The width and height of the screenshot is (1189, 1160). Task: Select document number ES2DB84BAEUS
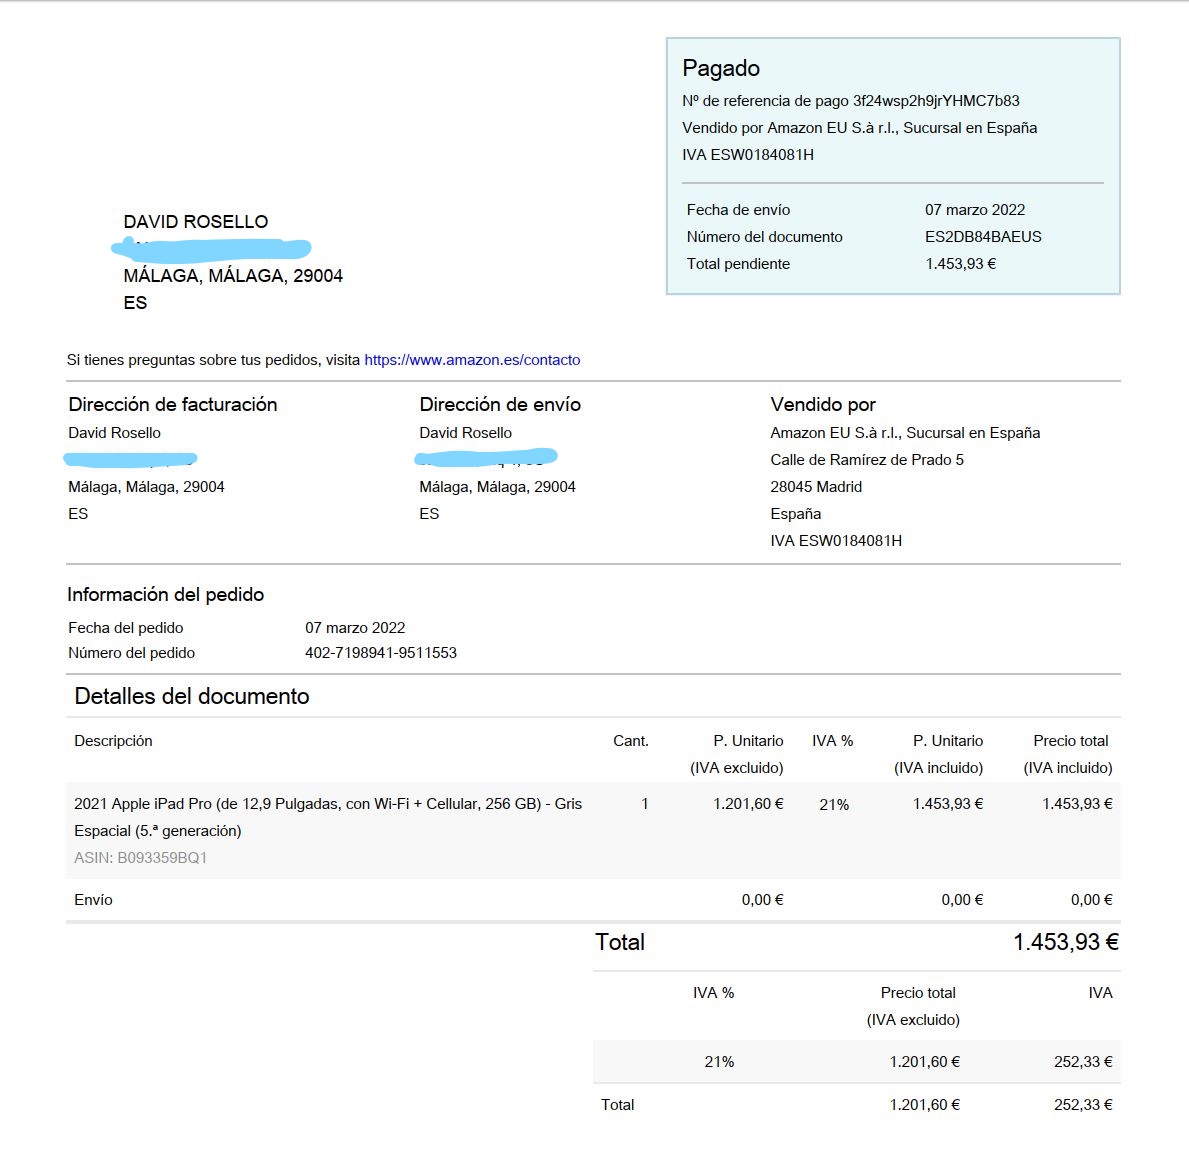(983, 237)
